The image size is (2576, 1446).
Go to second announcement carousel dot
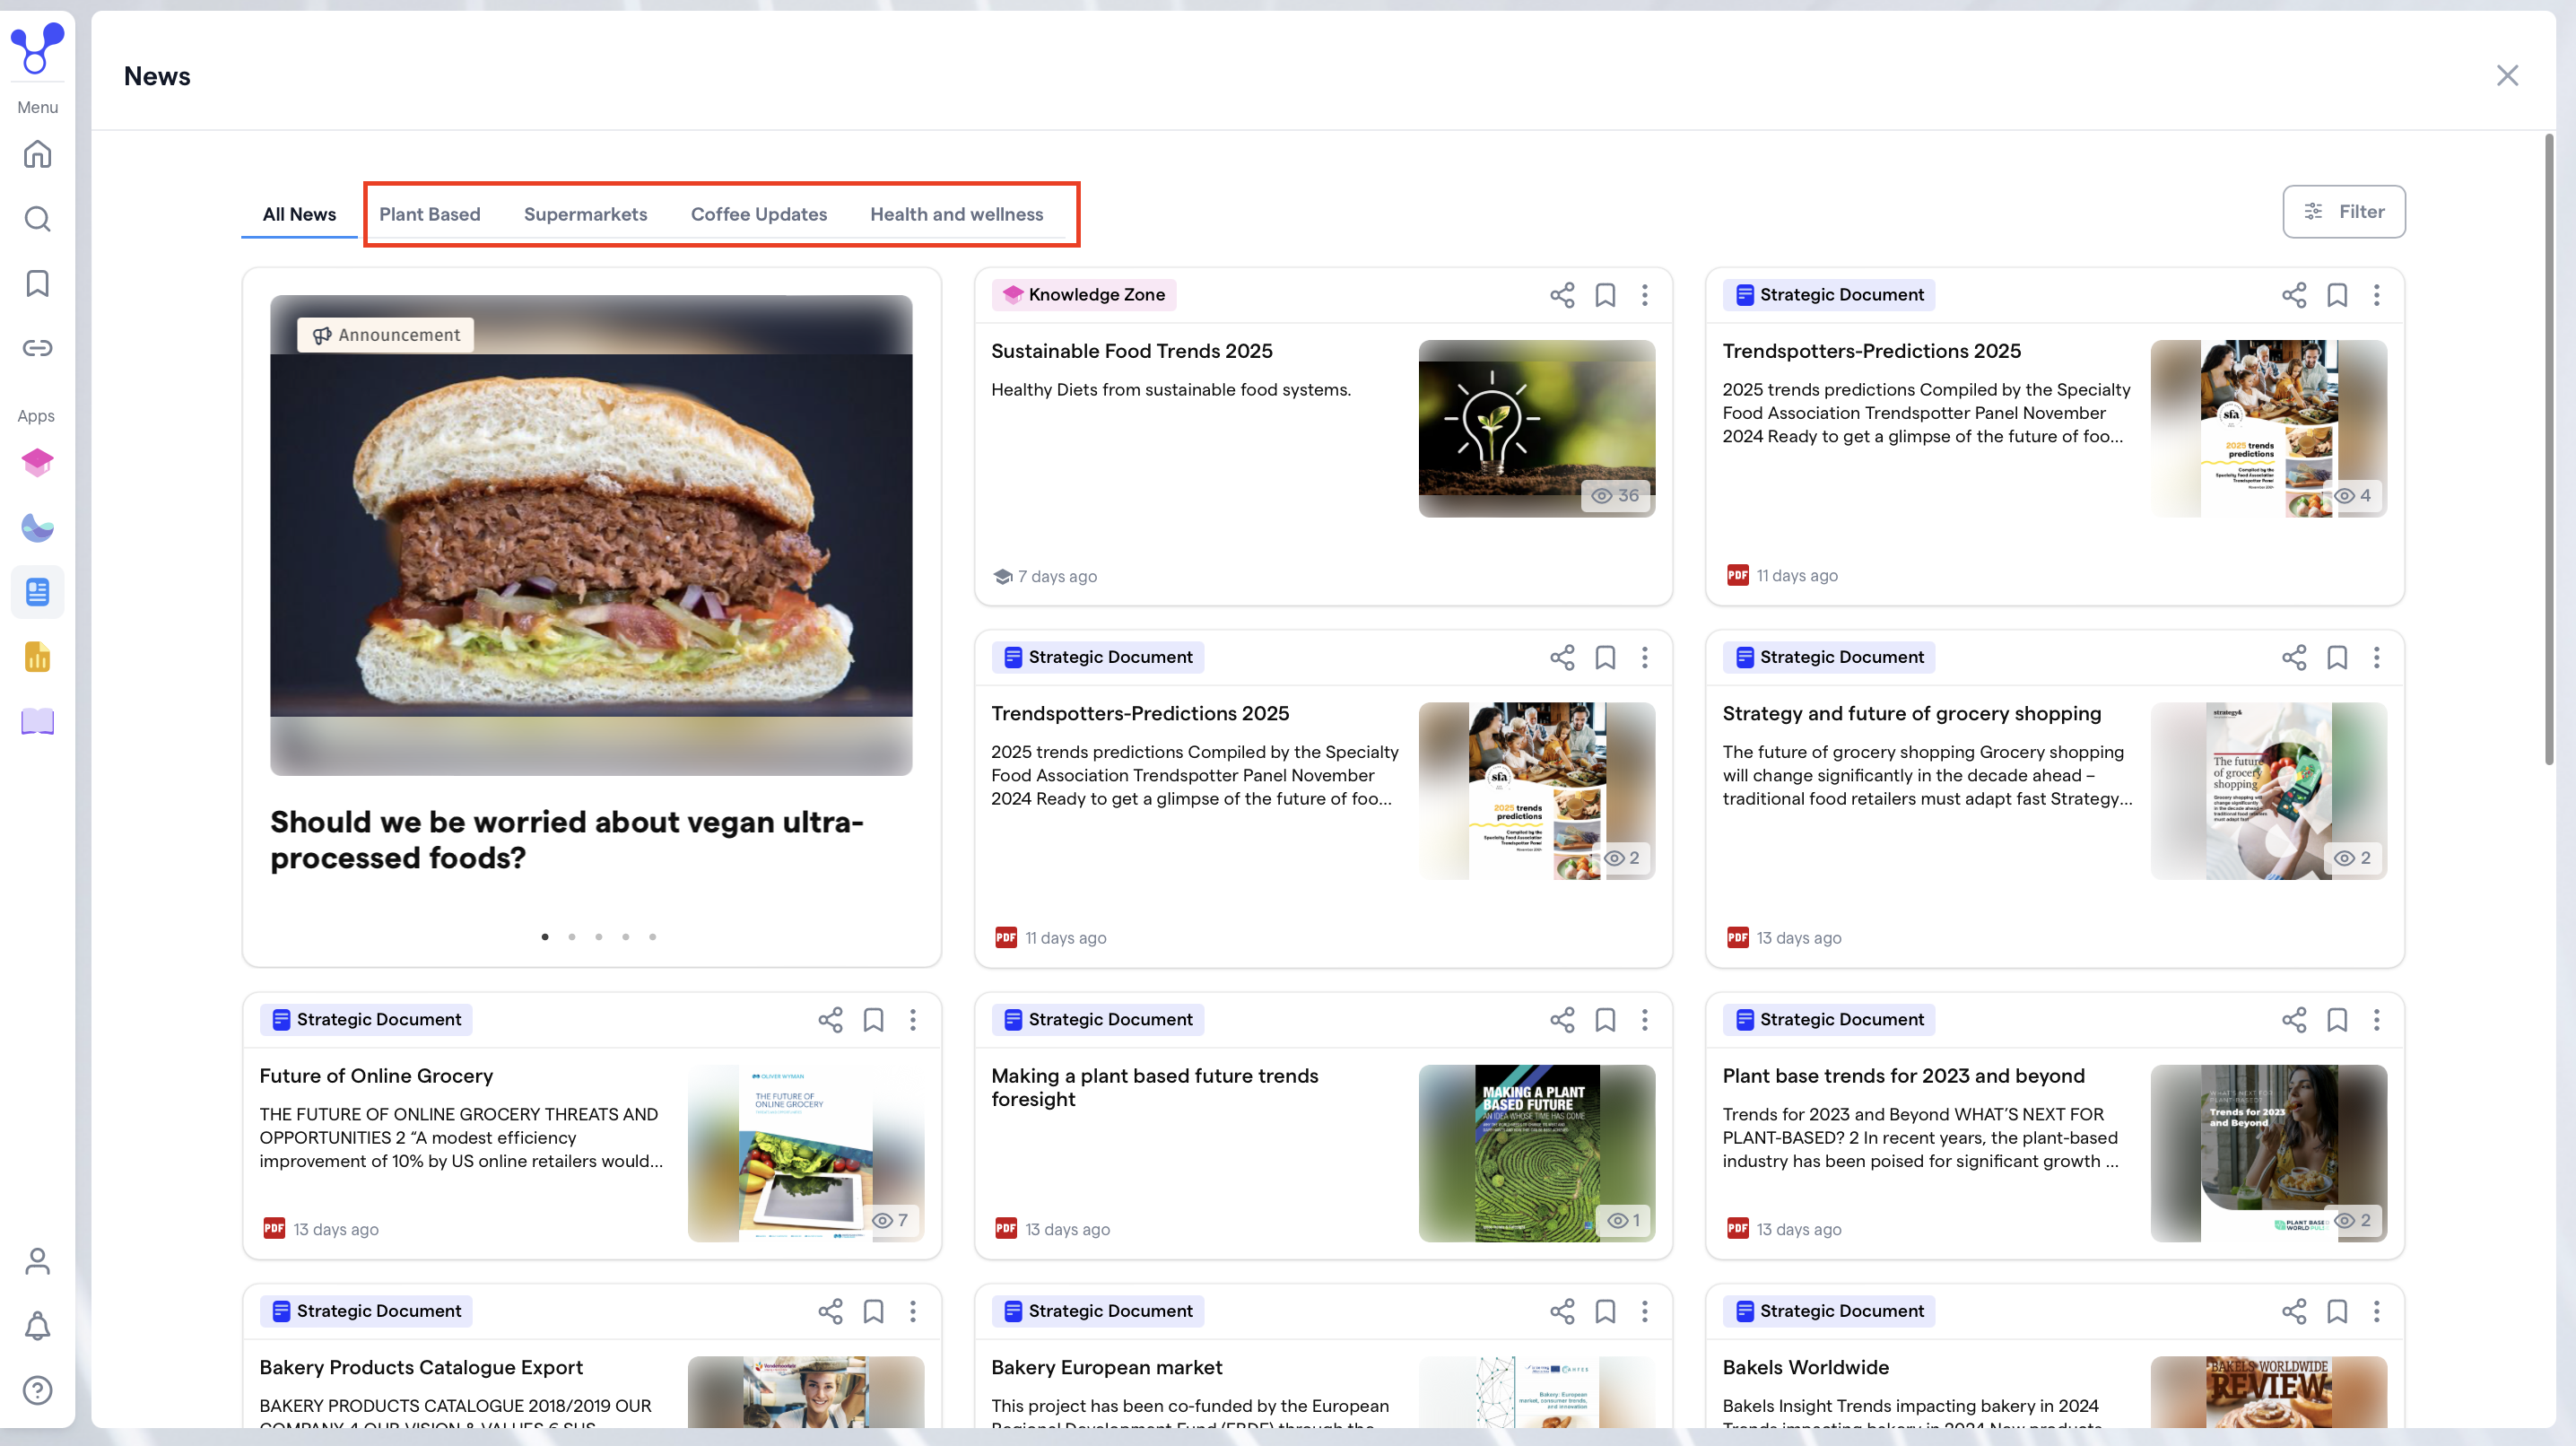click(572, 937)
